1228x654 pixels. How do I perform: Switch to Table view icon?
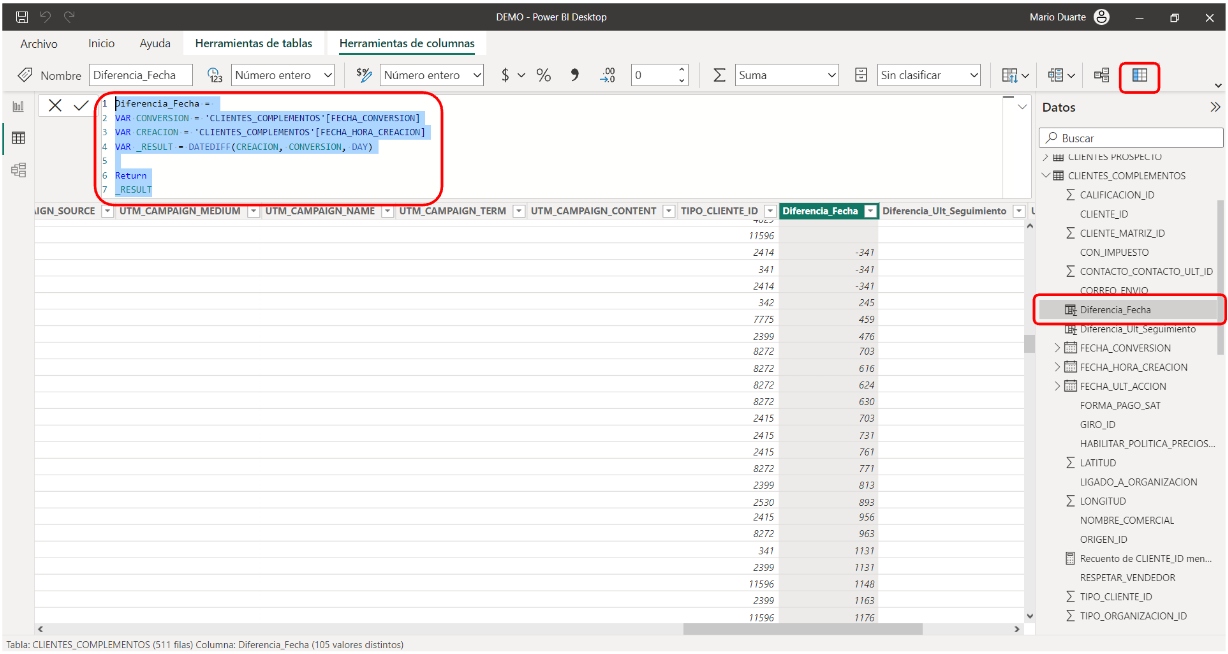(x=18, y=138)
